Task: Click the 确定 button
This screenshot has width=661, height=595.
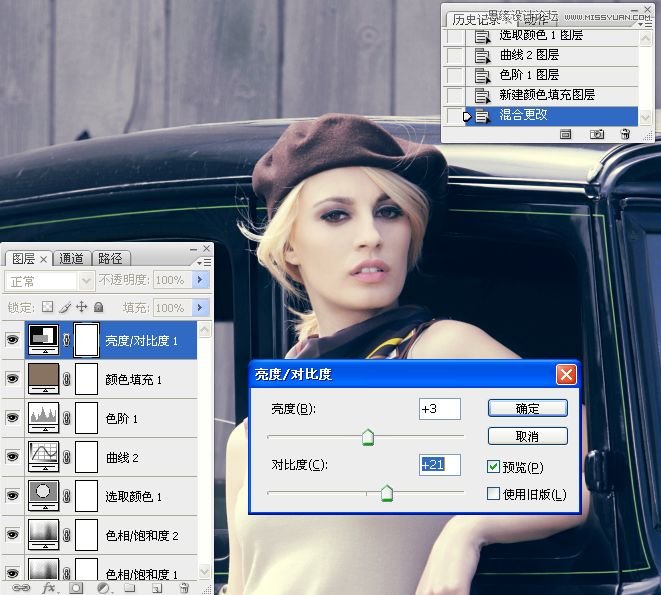Action: coord(527,408)
